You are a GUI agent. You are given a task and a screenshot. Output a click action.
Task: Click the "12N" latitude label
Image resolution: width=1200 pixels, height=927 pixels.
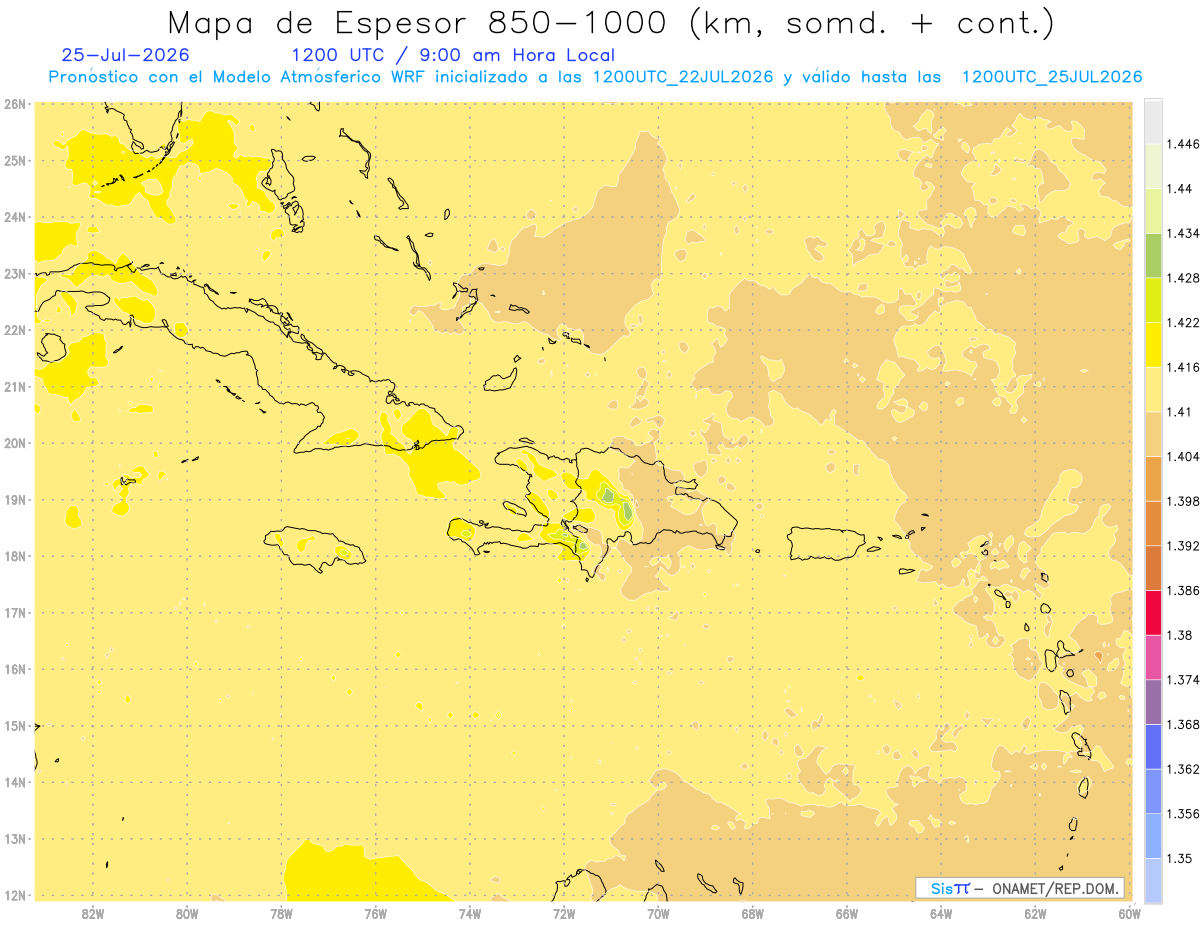tap(15, 895)
